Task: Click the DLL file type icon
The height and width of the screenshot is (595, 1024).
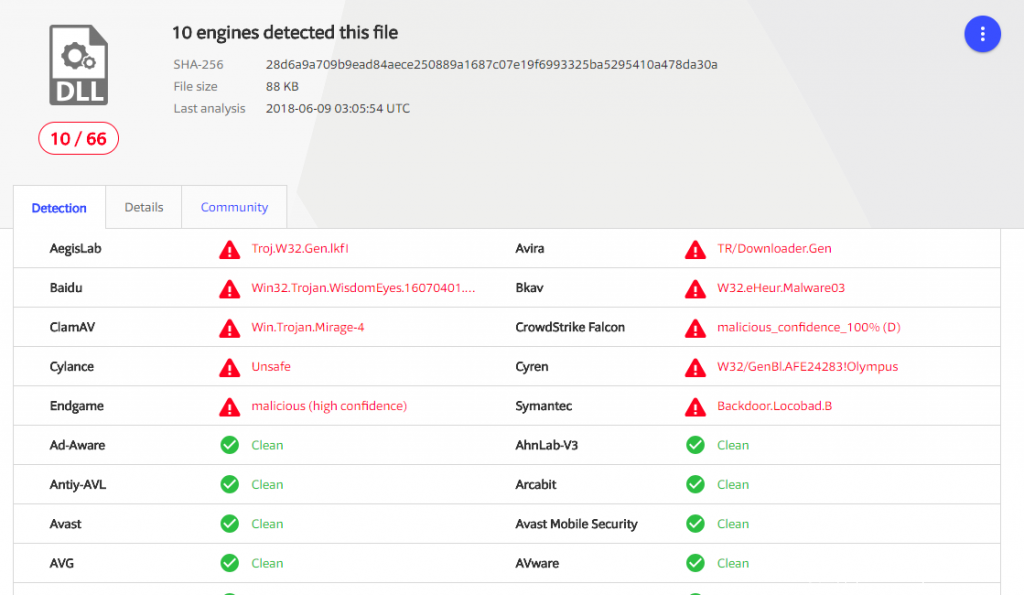Action: [78, 65]
